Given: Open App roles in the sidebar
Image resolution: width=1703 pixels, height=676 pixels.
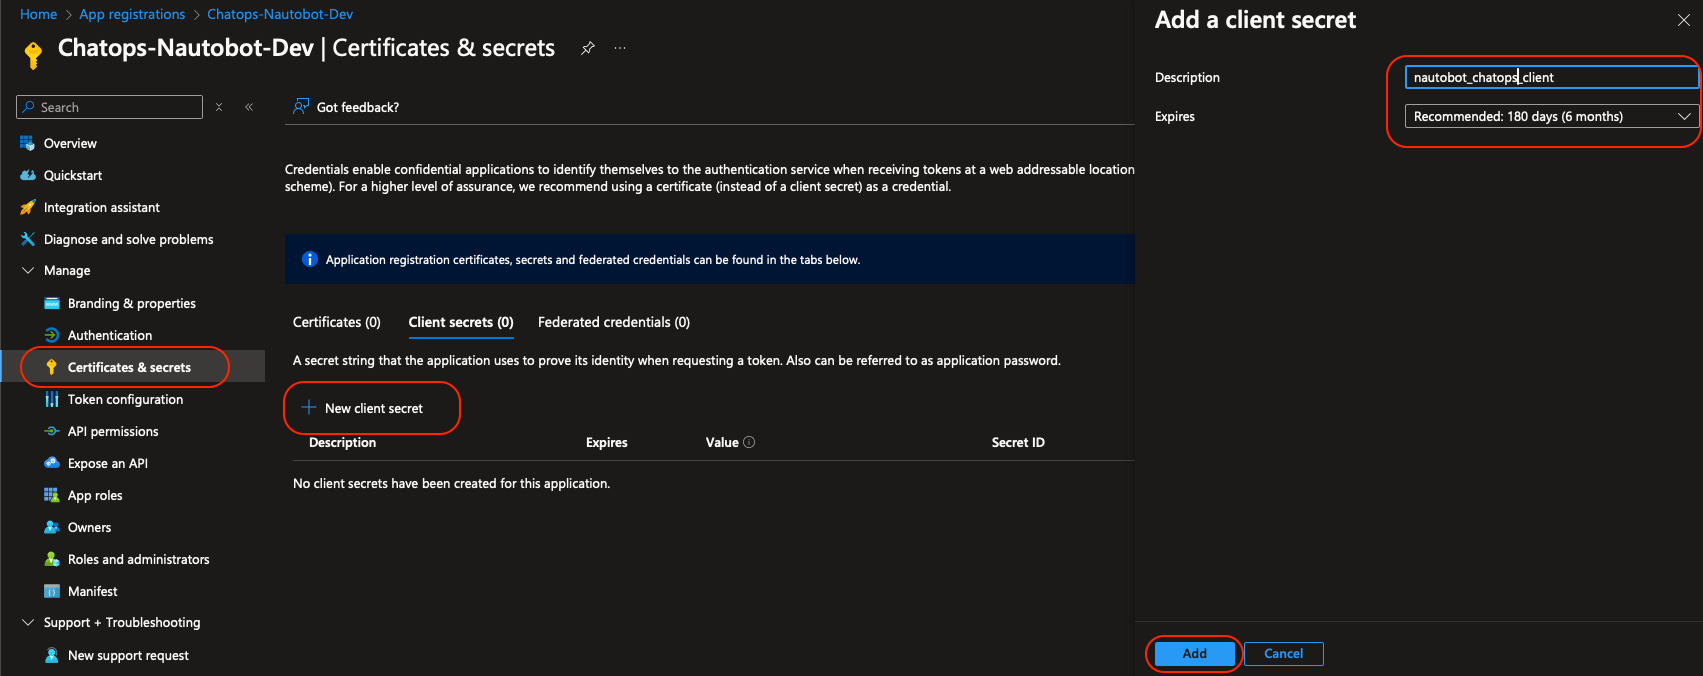Looking at the screenshot, I should tap(95, 495).
